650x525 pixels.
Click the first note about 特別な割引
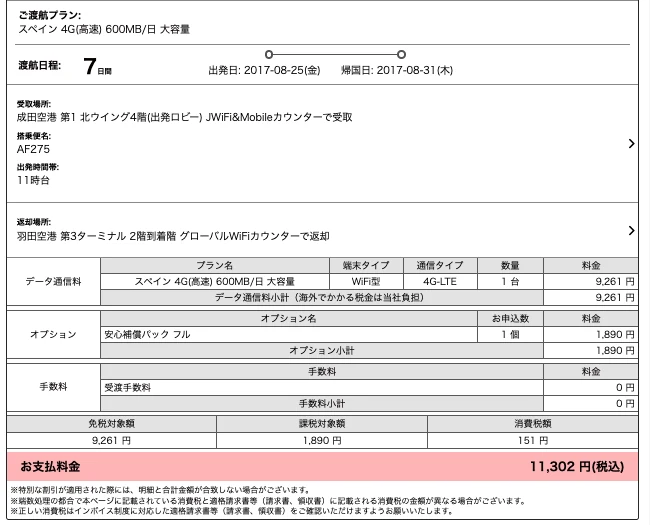point(160,490)
